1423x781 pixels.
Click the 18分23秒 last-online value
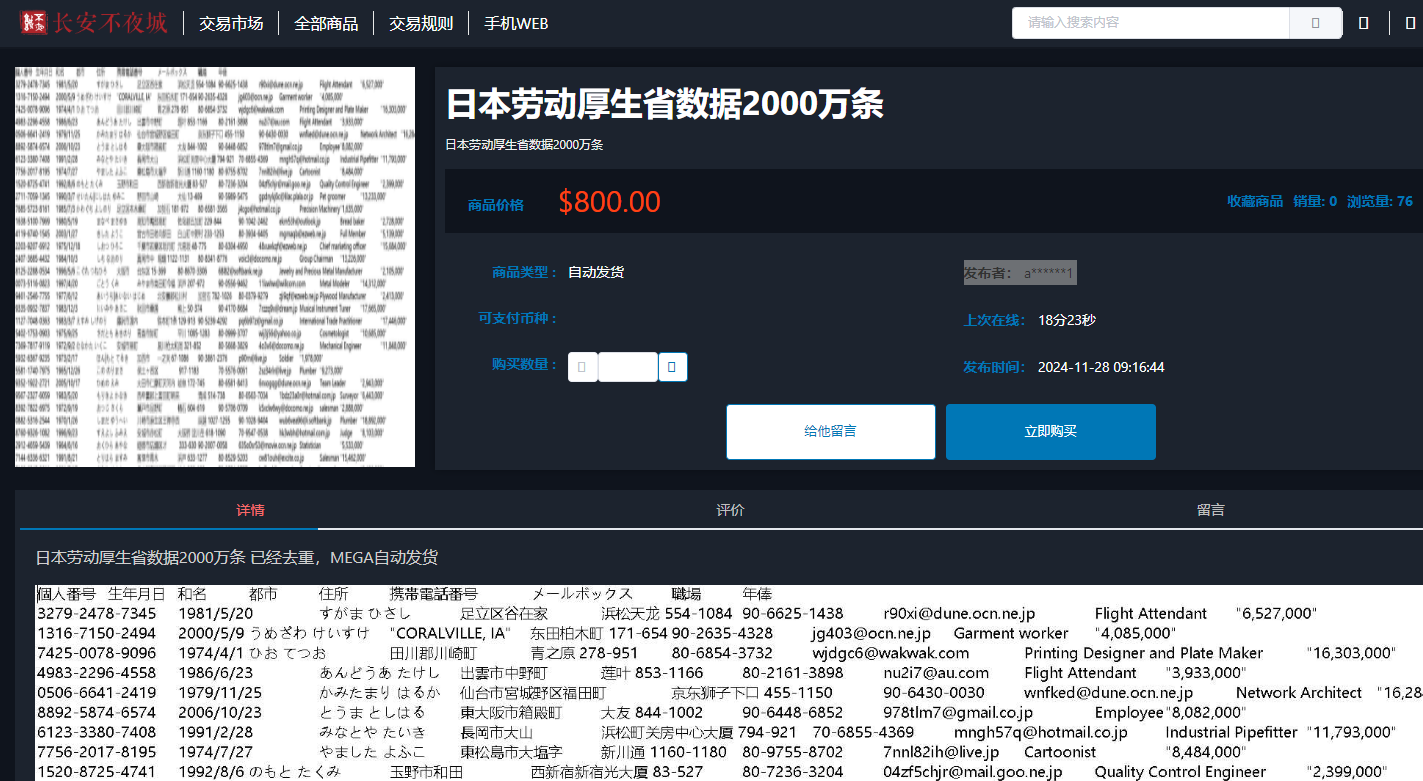(1067, 320)
